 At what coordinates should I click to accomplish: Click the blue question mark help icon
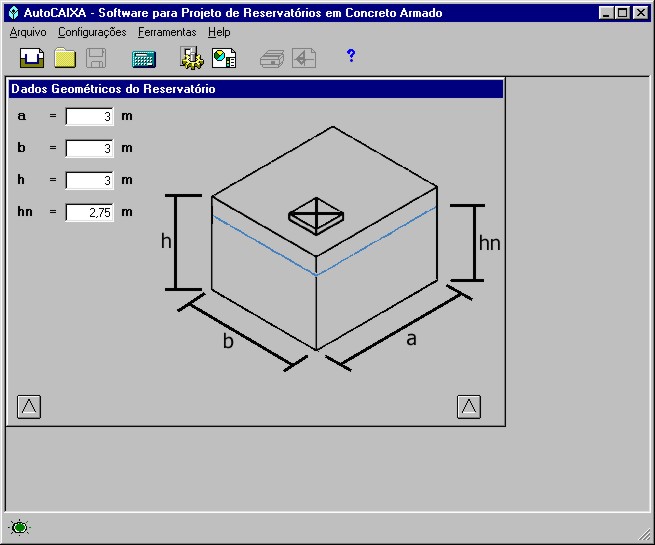click(x=351, y=56)
